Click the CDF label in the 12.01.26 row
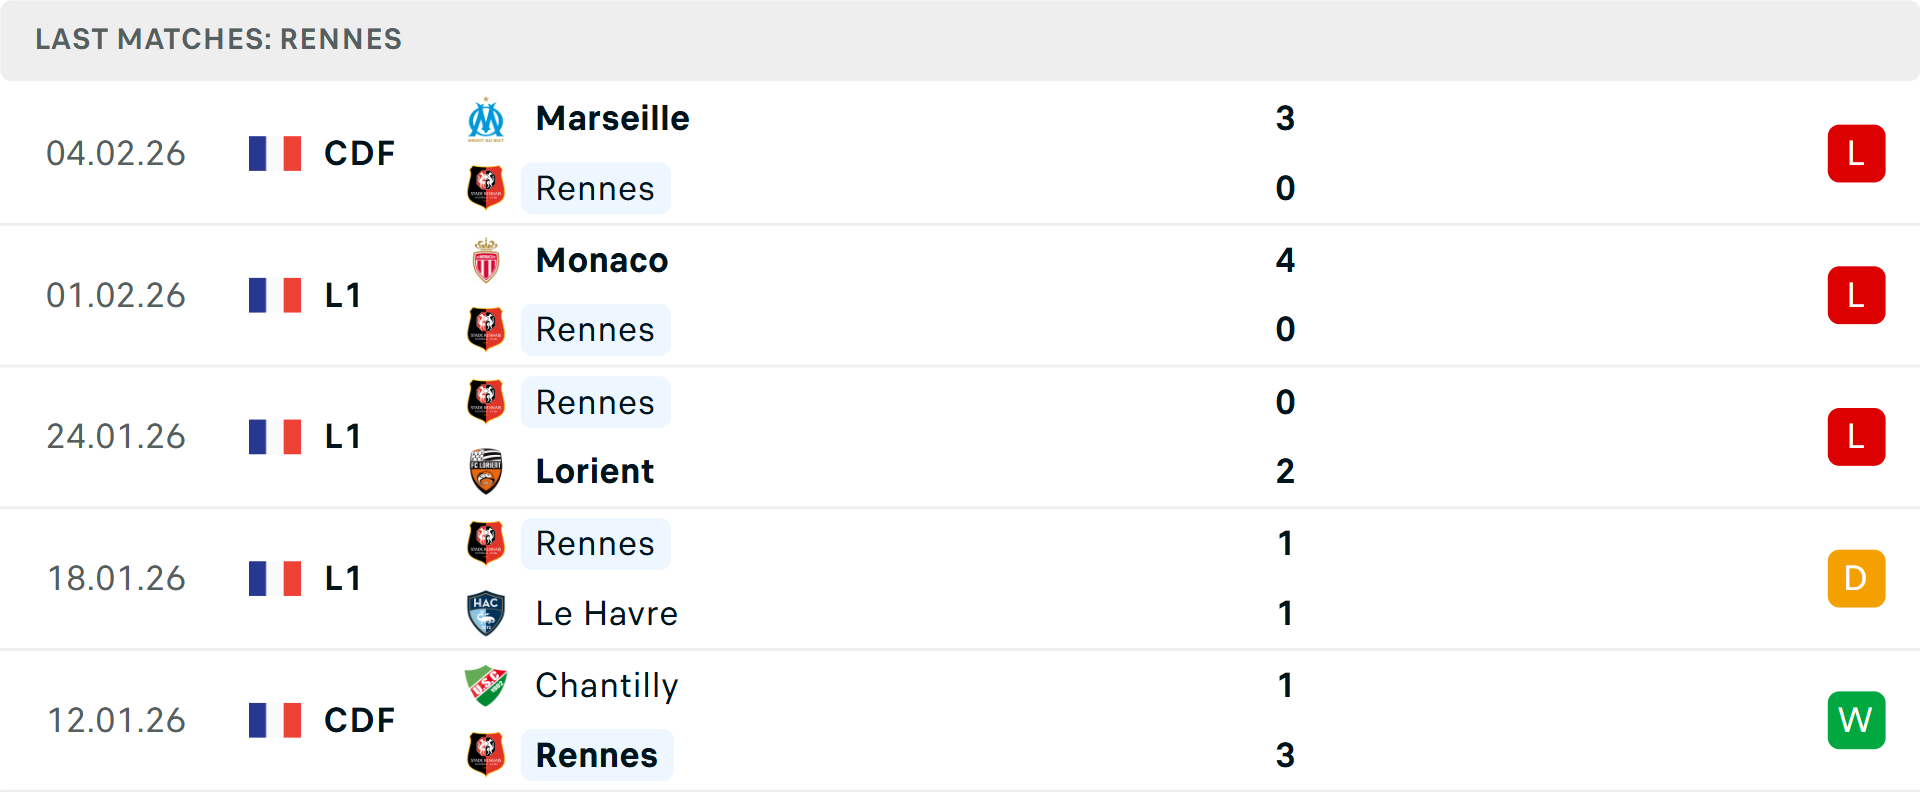Screen dimensions: 1920x792 tap(359, 720)
